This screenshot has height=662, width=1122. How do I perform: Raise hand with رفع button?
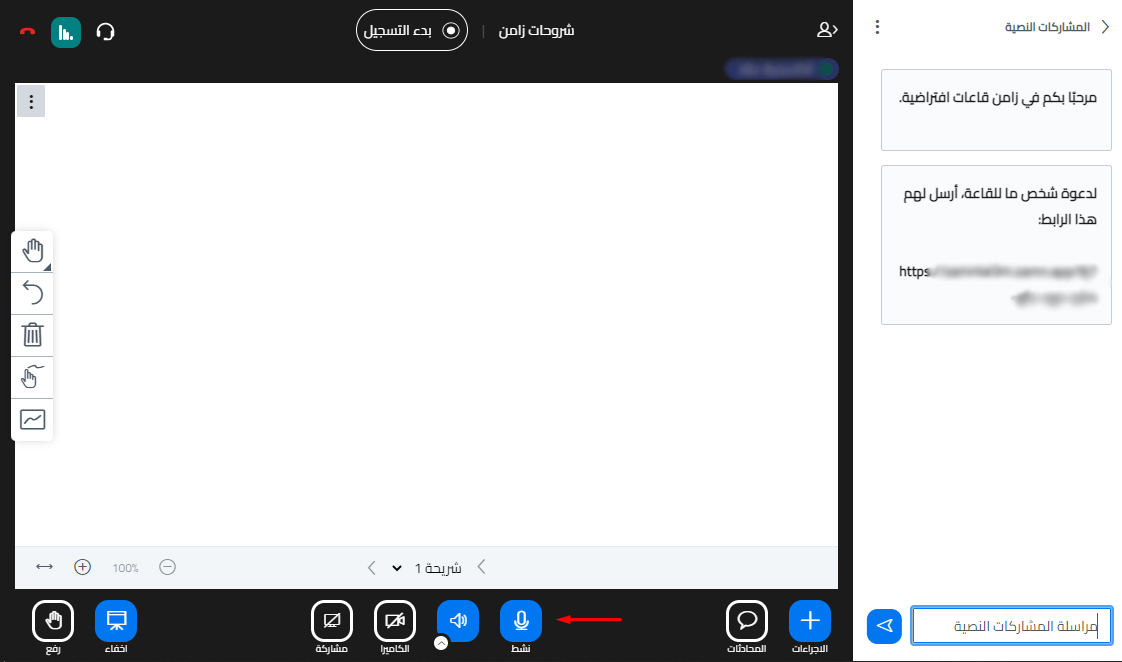[53, 621]
